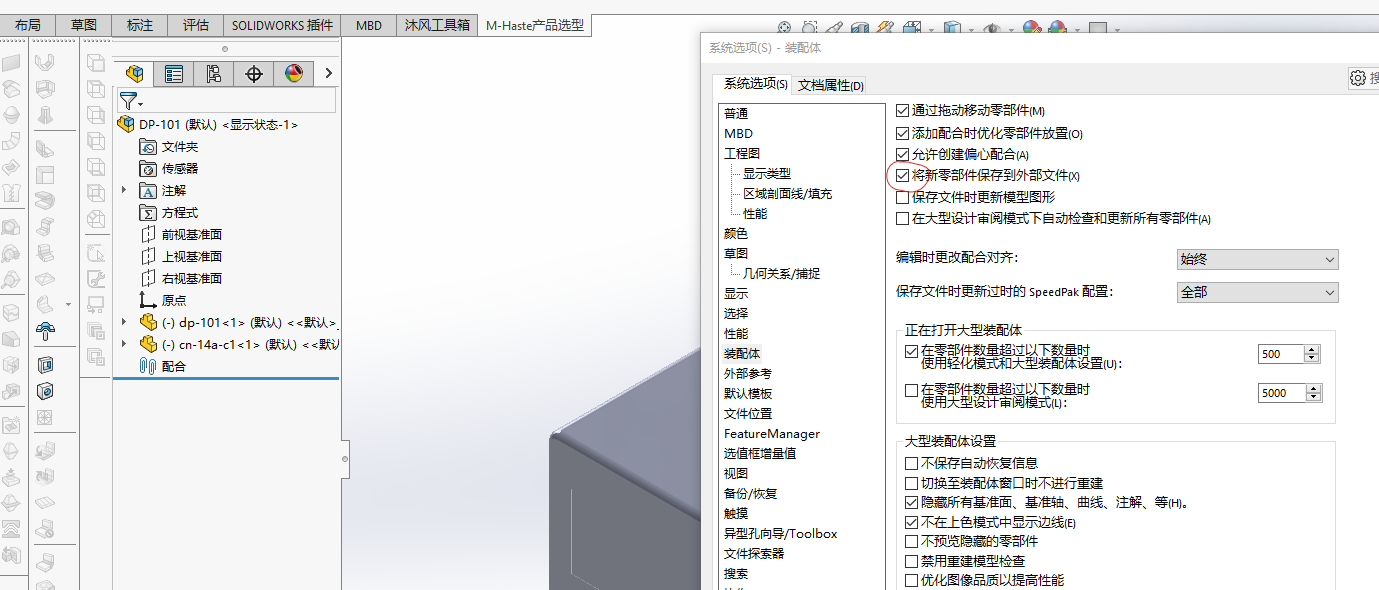Toggle 添加配合时优化零部件放置 checkbox

coord(903,133)
